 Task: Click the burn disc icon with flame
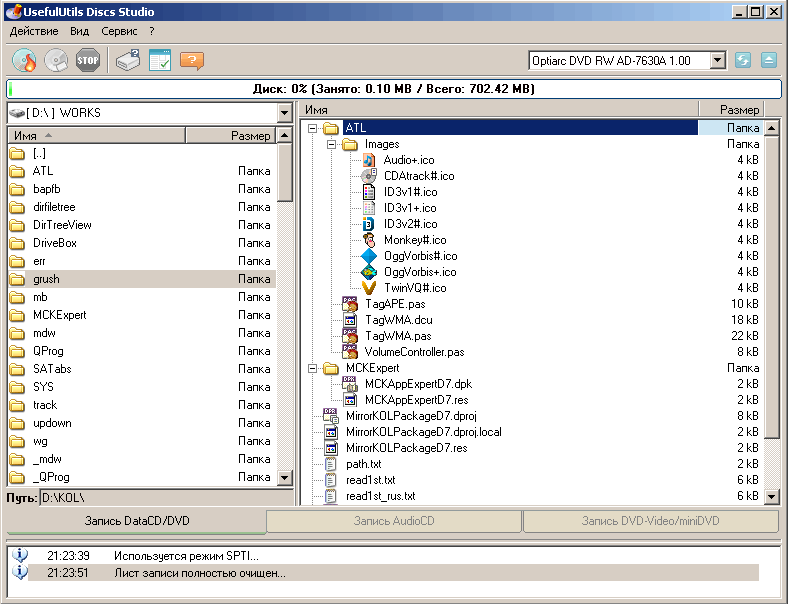(24, 61)
